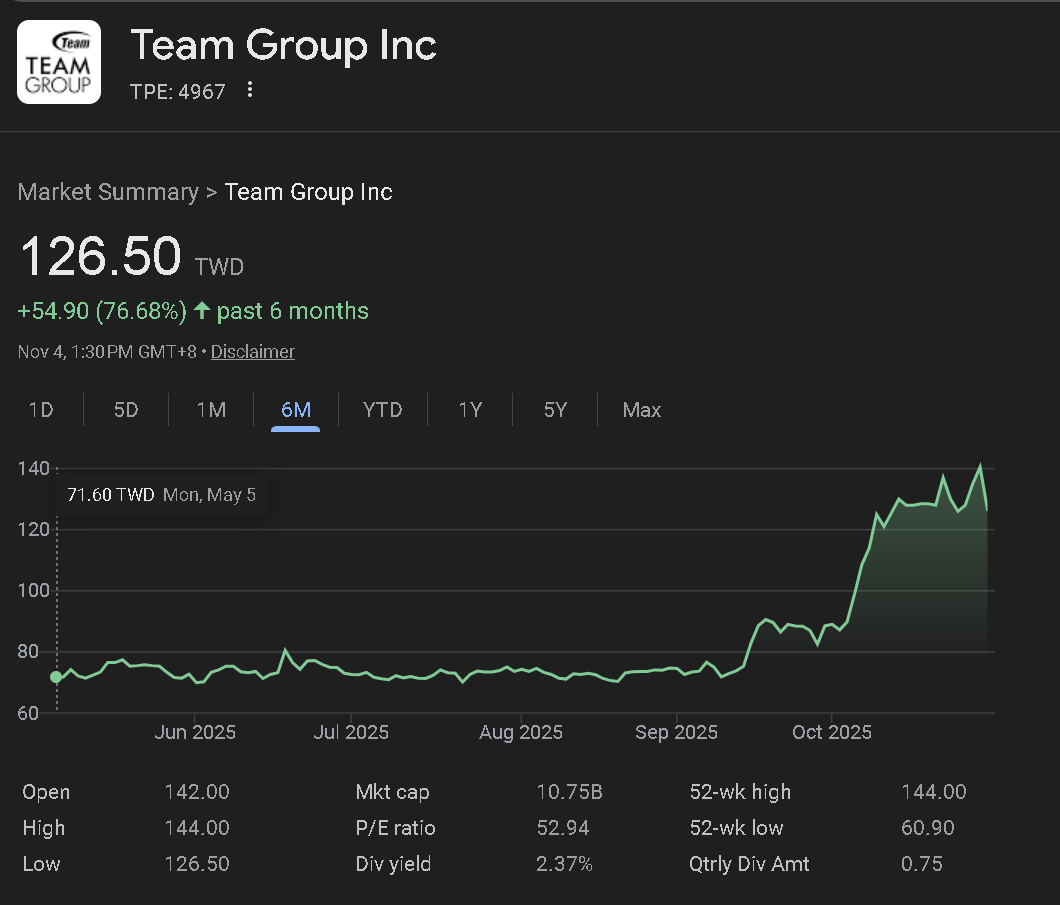Screen dimensions: 1060x905
Task: Click the Div yield label
Action: [x=393, y=863]
